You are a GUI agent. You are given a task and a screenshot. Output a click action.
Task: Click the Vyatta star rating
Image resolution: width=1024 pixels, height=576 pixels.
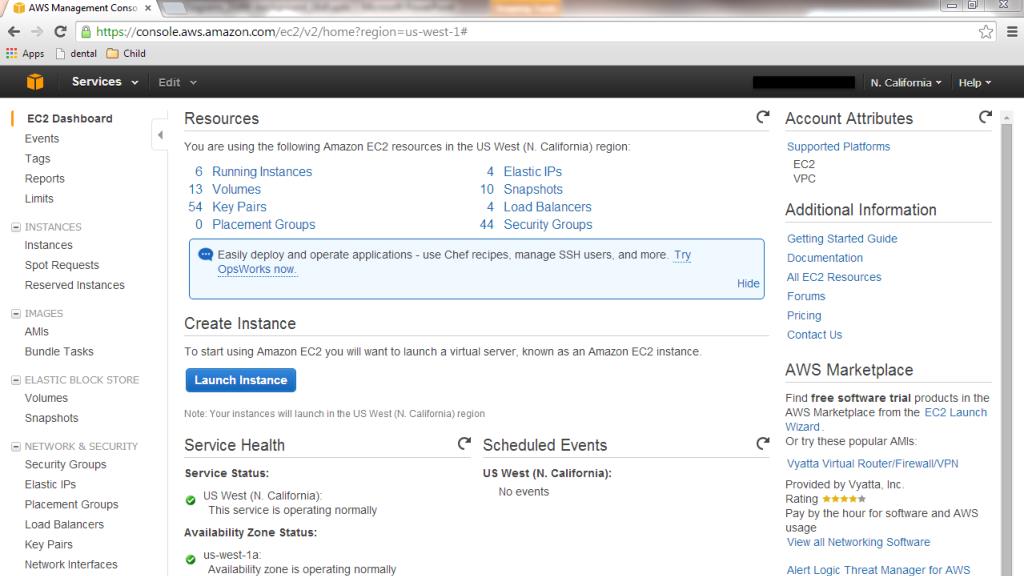844,498
